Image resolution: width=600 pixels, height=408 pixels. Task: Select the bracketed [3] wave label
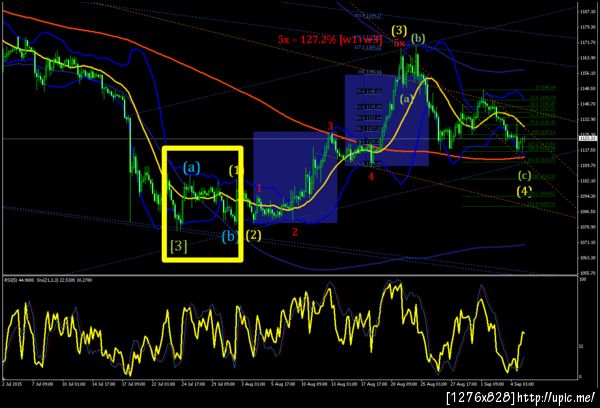179,246
